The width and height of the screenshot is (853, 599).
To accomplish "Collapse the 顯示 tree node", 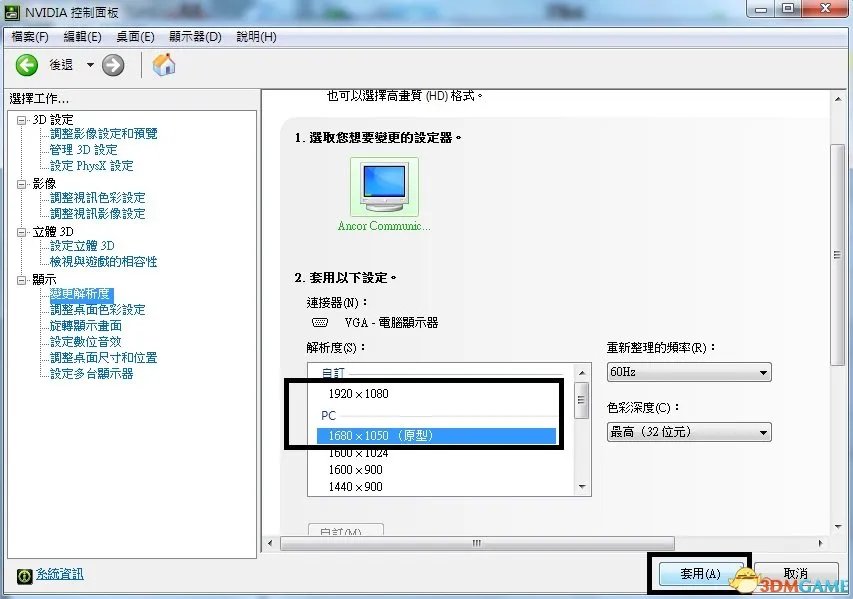I will click(22, 280).
